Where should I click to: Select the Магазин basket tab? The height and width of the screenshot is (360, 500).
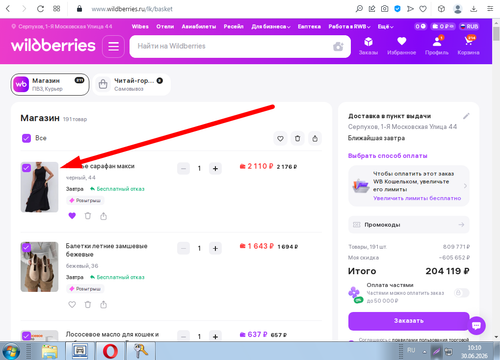(x=50, y=84)
